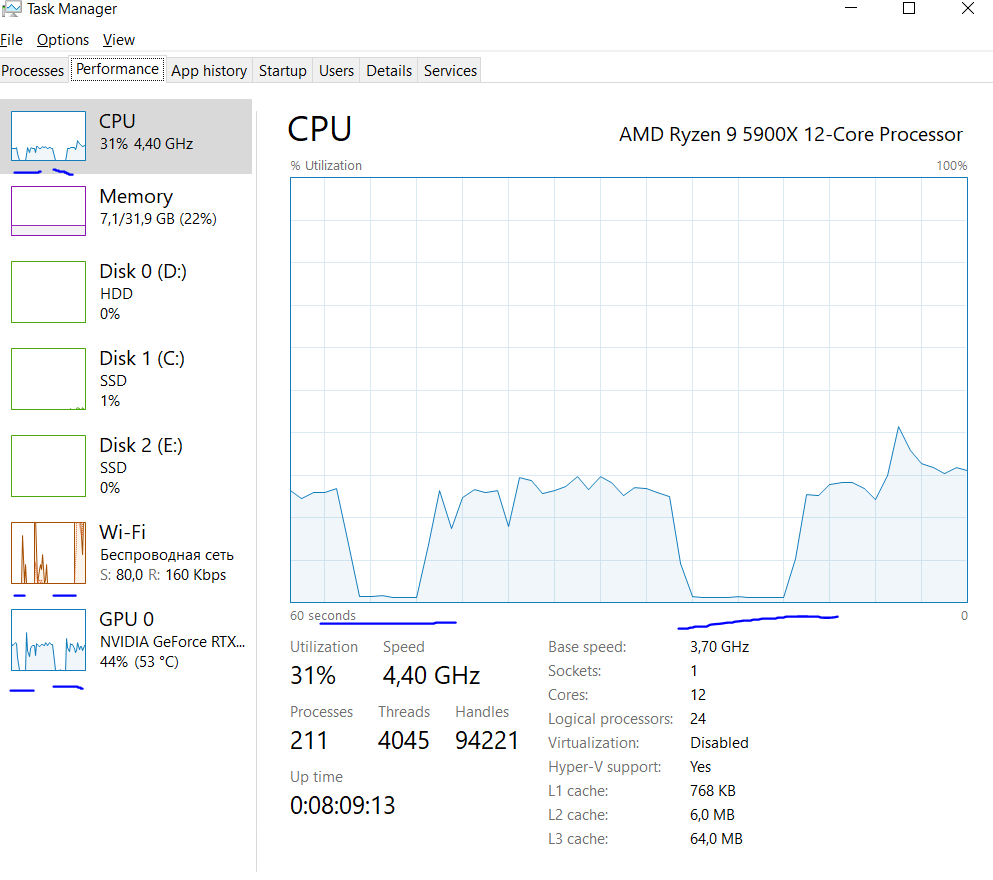Open Disk 1 (C:) SSD graph
Image resolution: width=993 pixels, height=880 pixels.
pyautogui.click(x=48, y=379)
